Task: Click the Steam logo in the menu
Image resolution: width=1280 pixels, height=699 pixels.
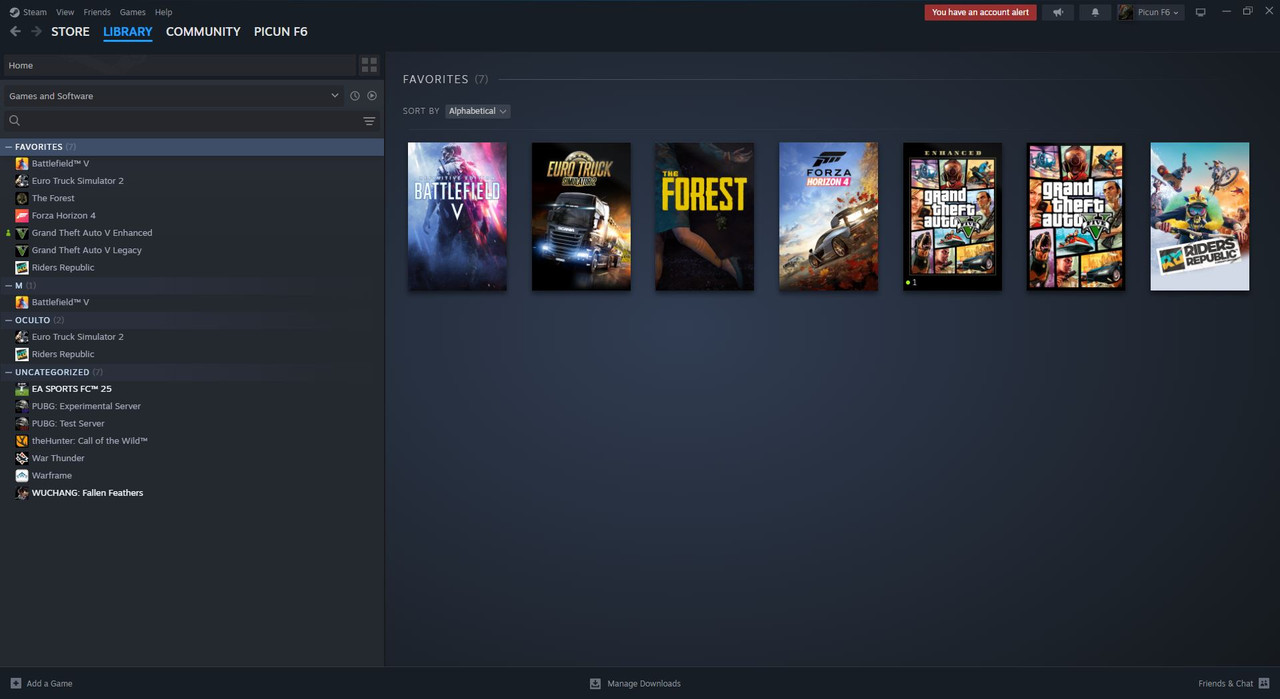Action: [14, 12]
